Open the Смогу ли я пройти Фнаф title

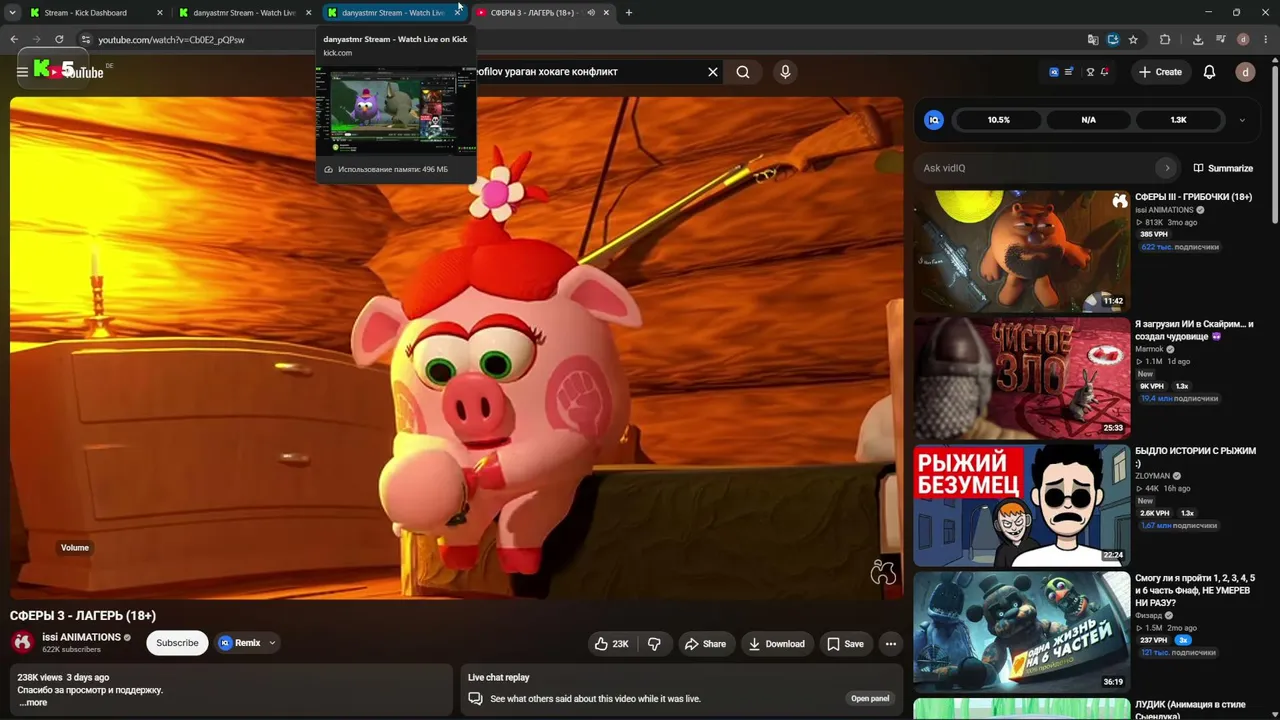[x=1195, y=591]
